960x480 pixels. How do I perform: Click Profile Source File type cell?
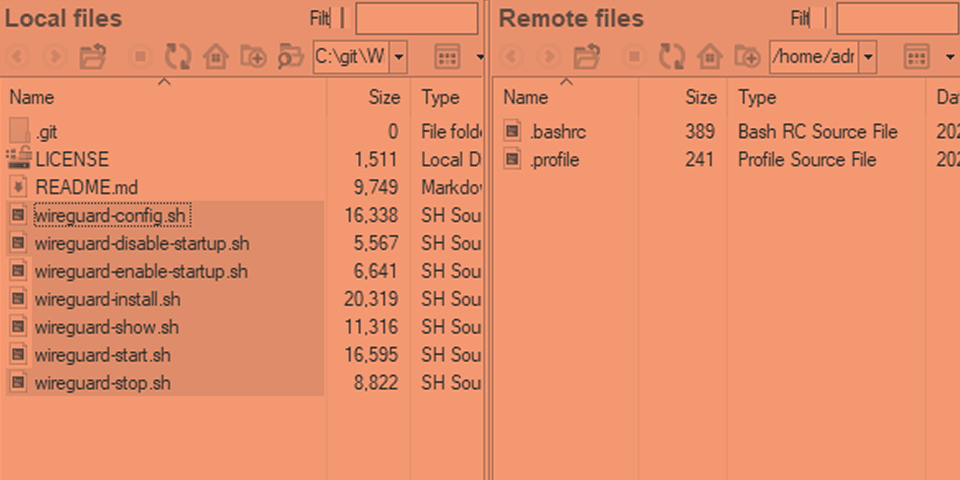[x=807, y=160]
